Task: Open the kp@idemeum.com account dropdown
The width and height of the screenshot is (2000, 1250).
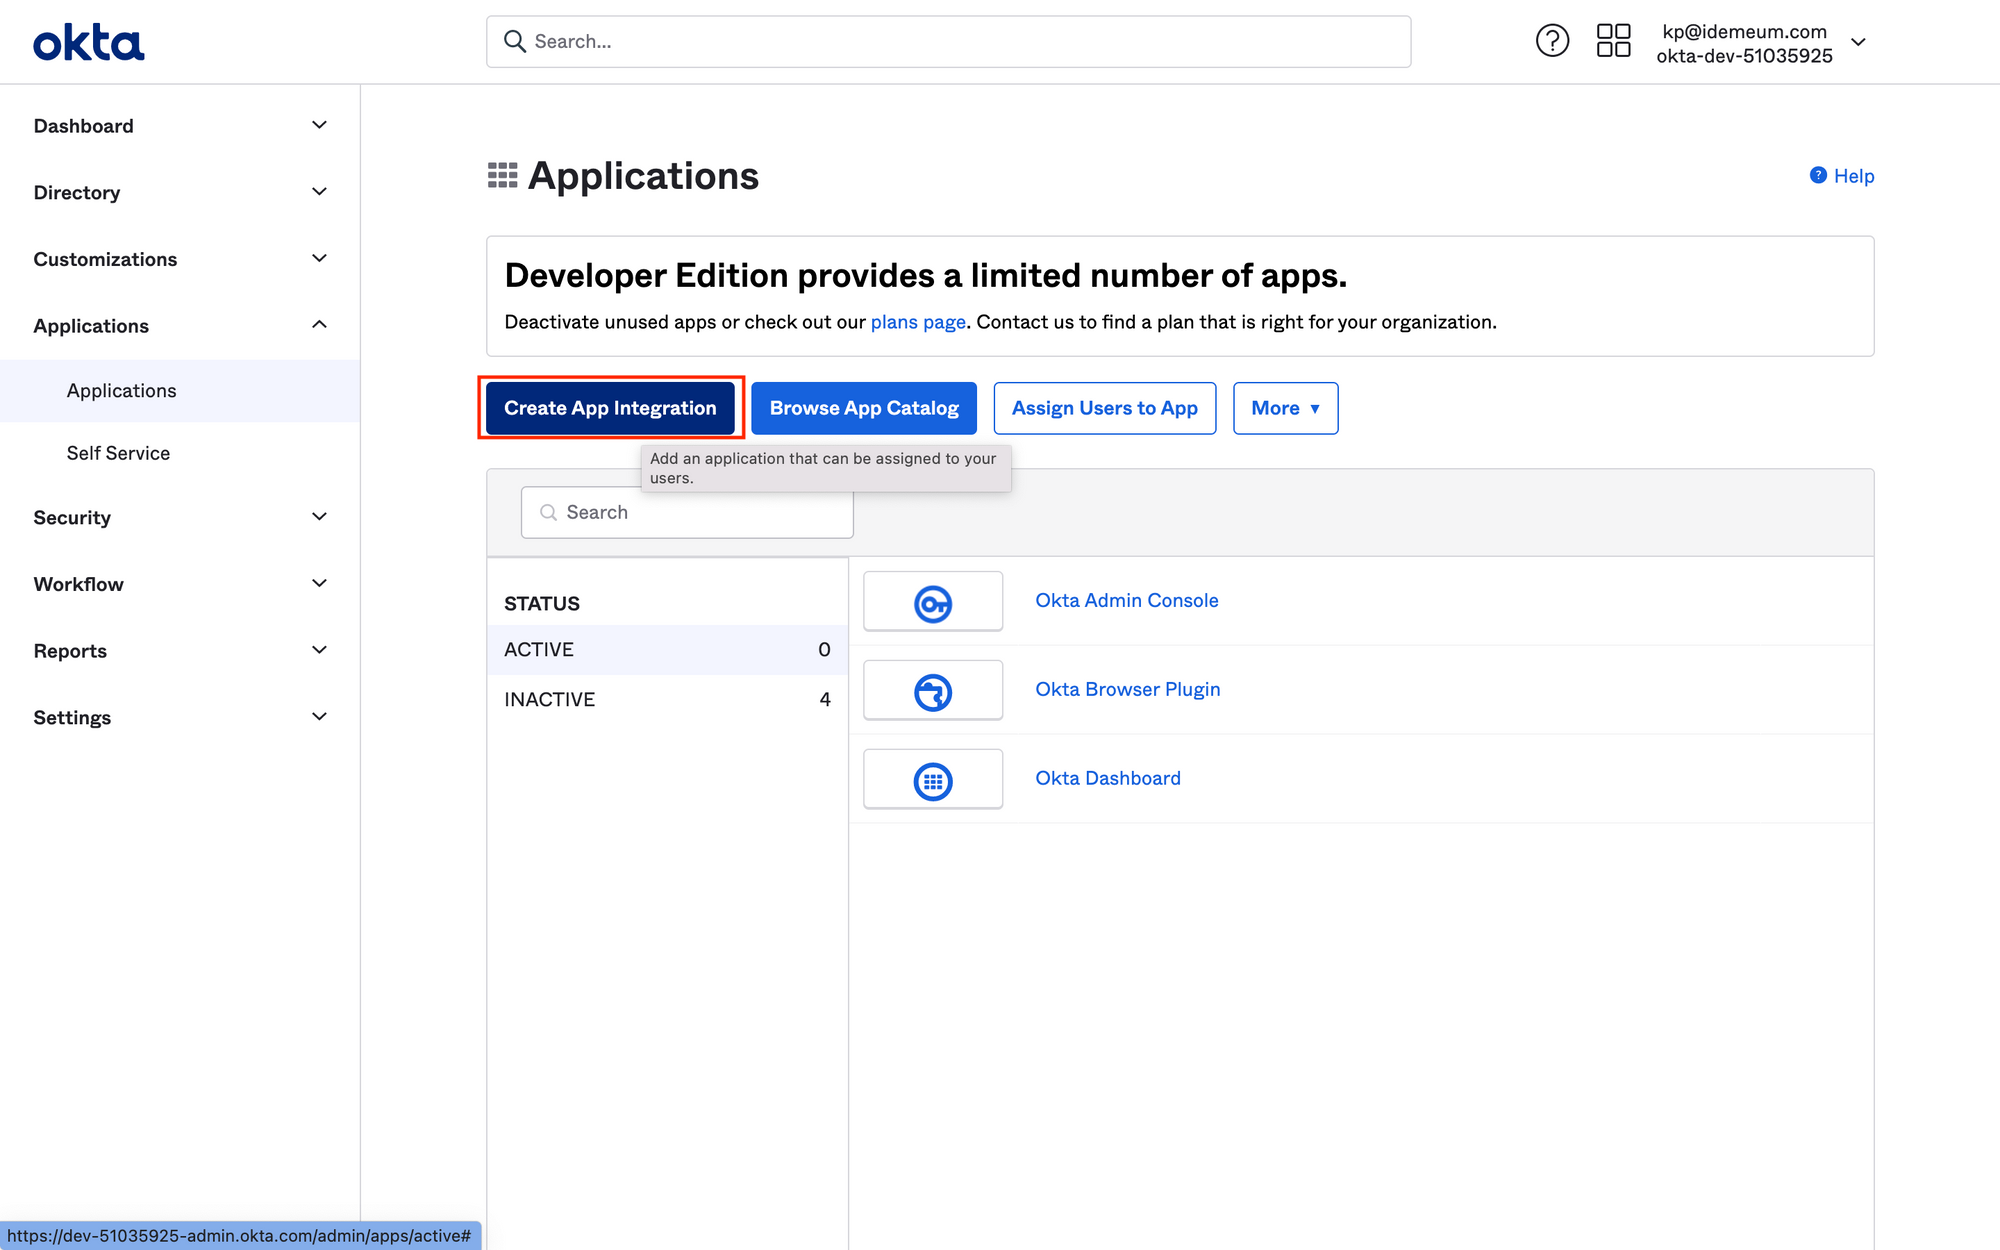Action: (x=1858, y=42)
